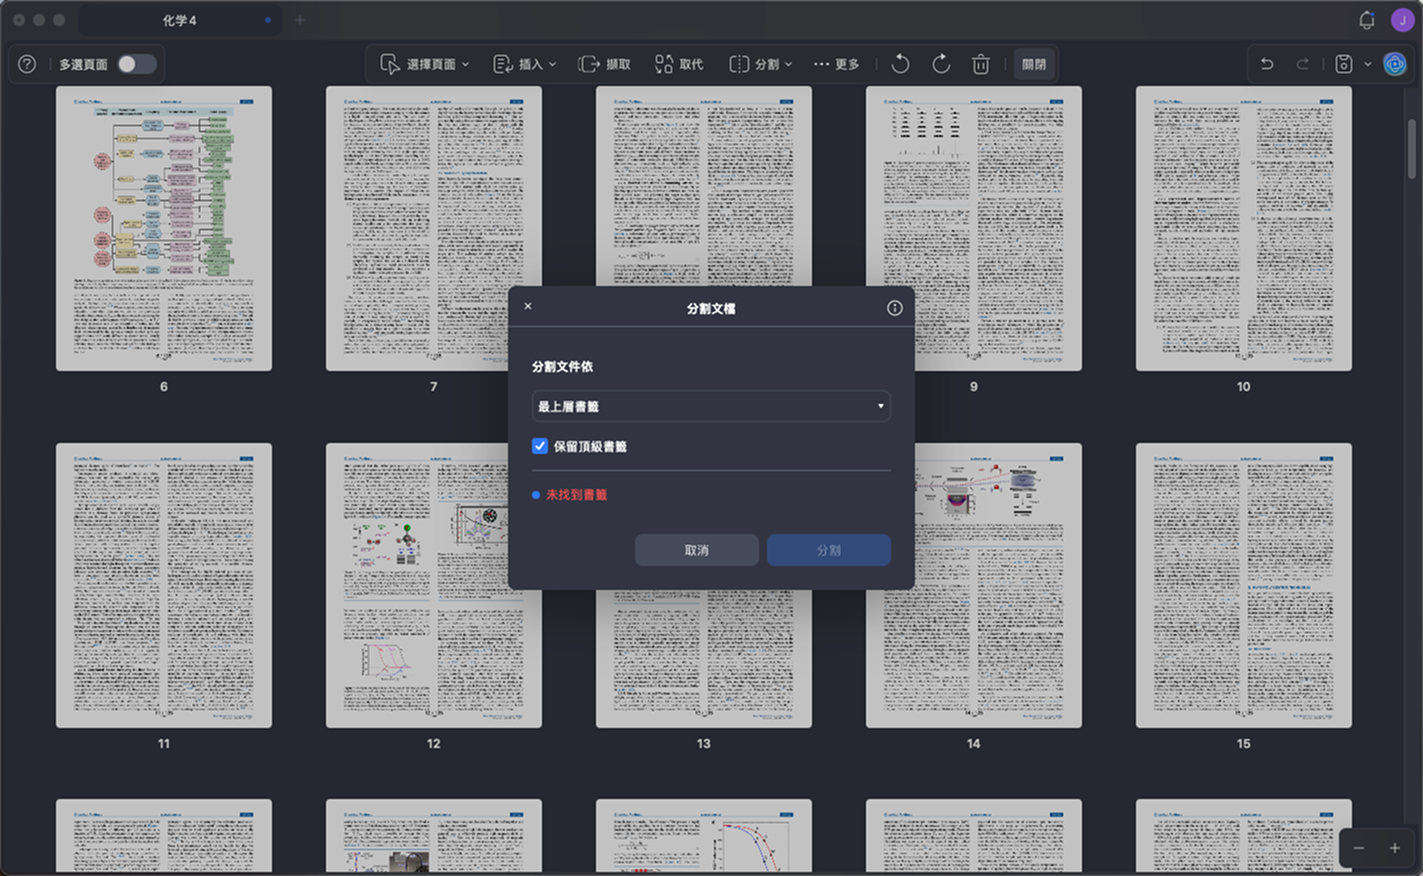Select page 11 thumbnail
Image resolution: width=1423 pixels, height=876 pixels.
click(x=164, y=585)
